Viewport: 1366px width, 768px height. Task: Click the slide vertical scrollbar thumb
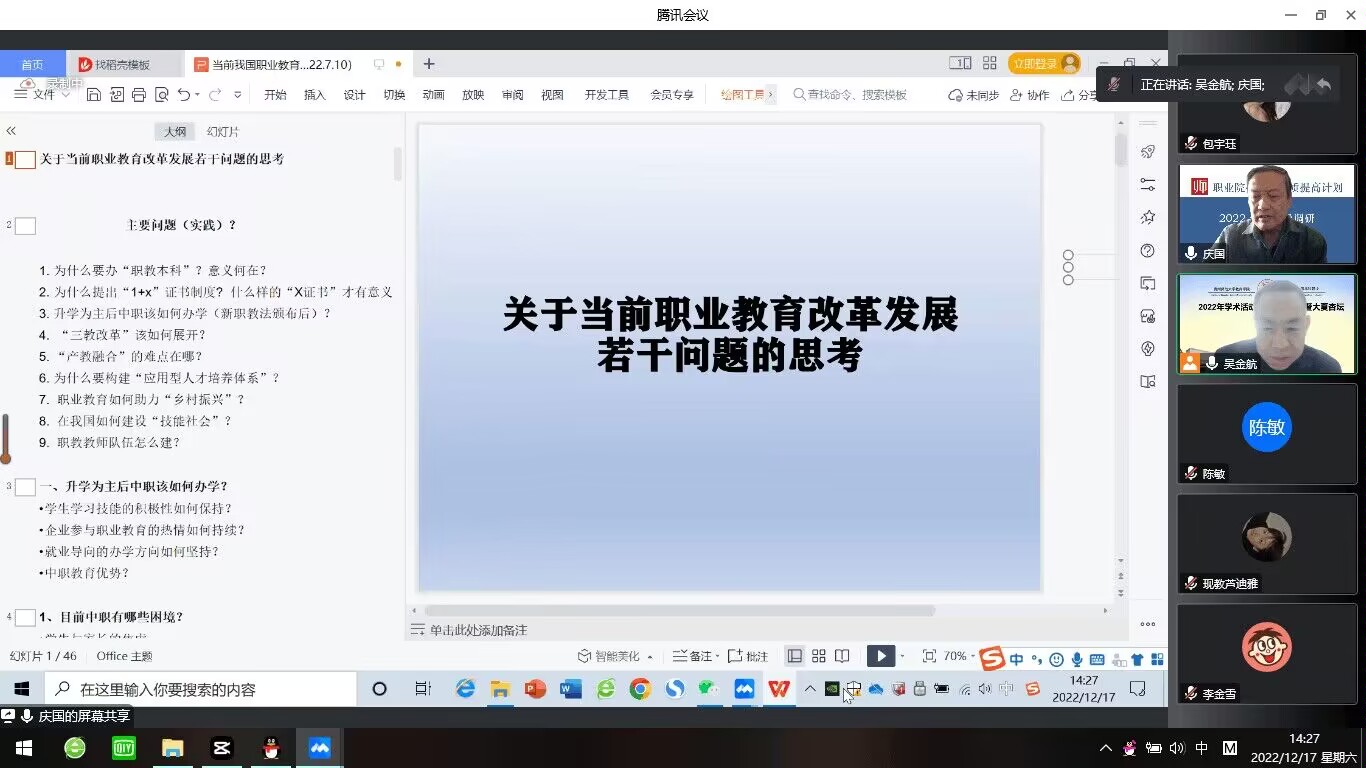(x=1121, y=149)
